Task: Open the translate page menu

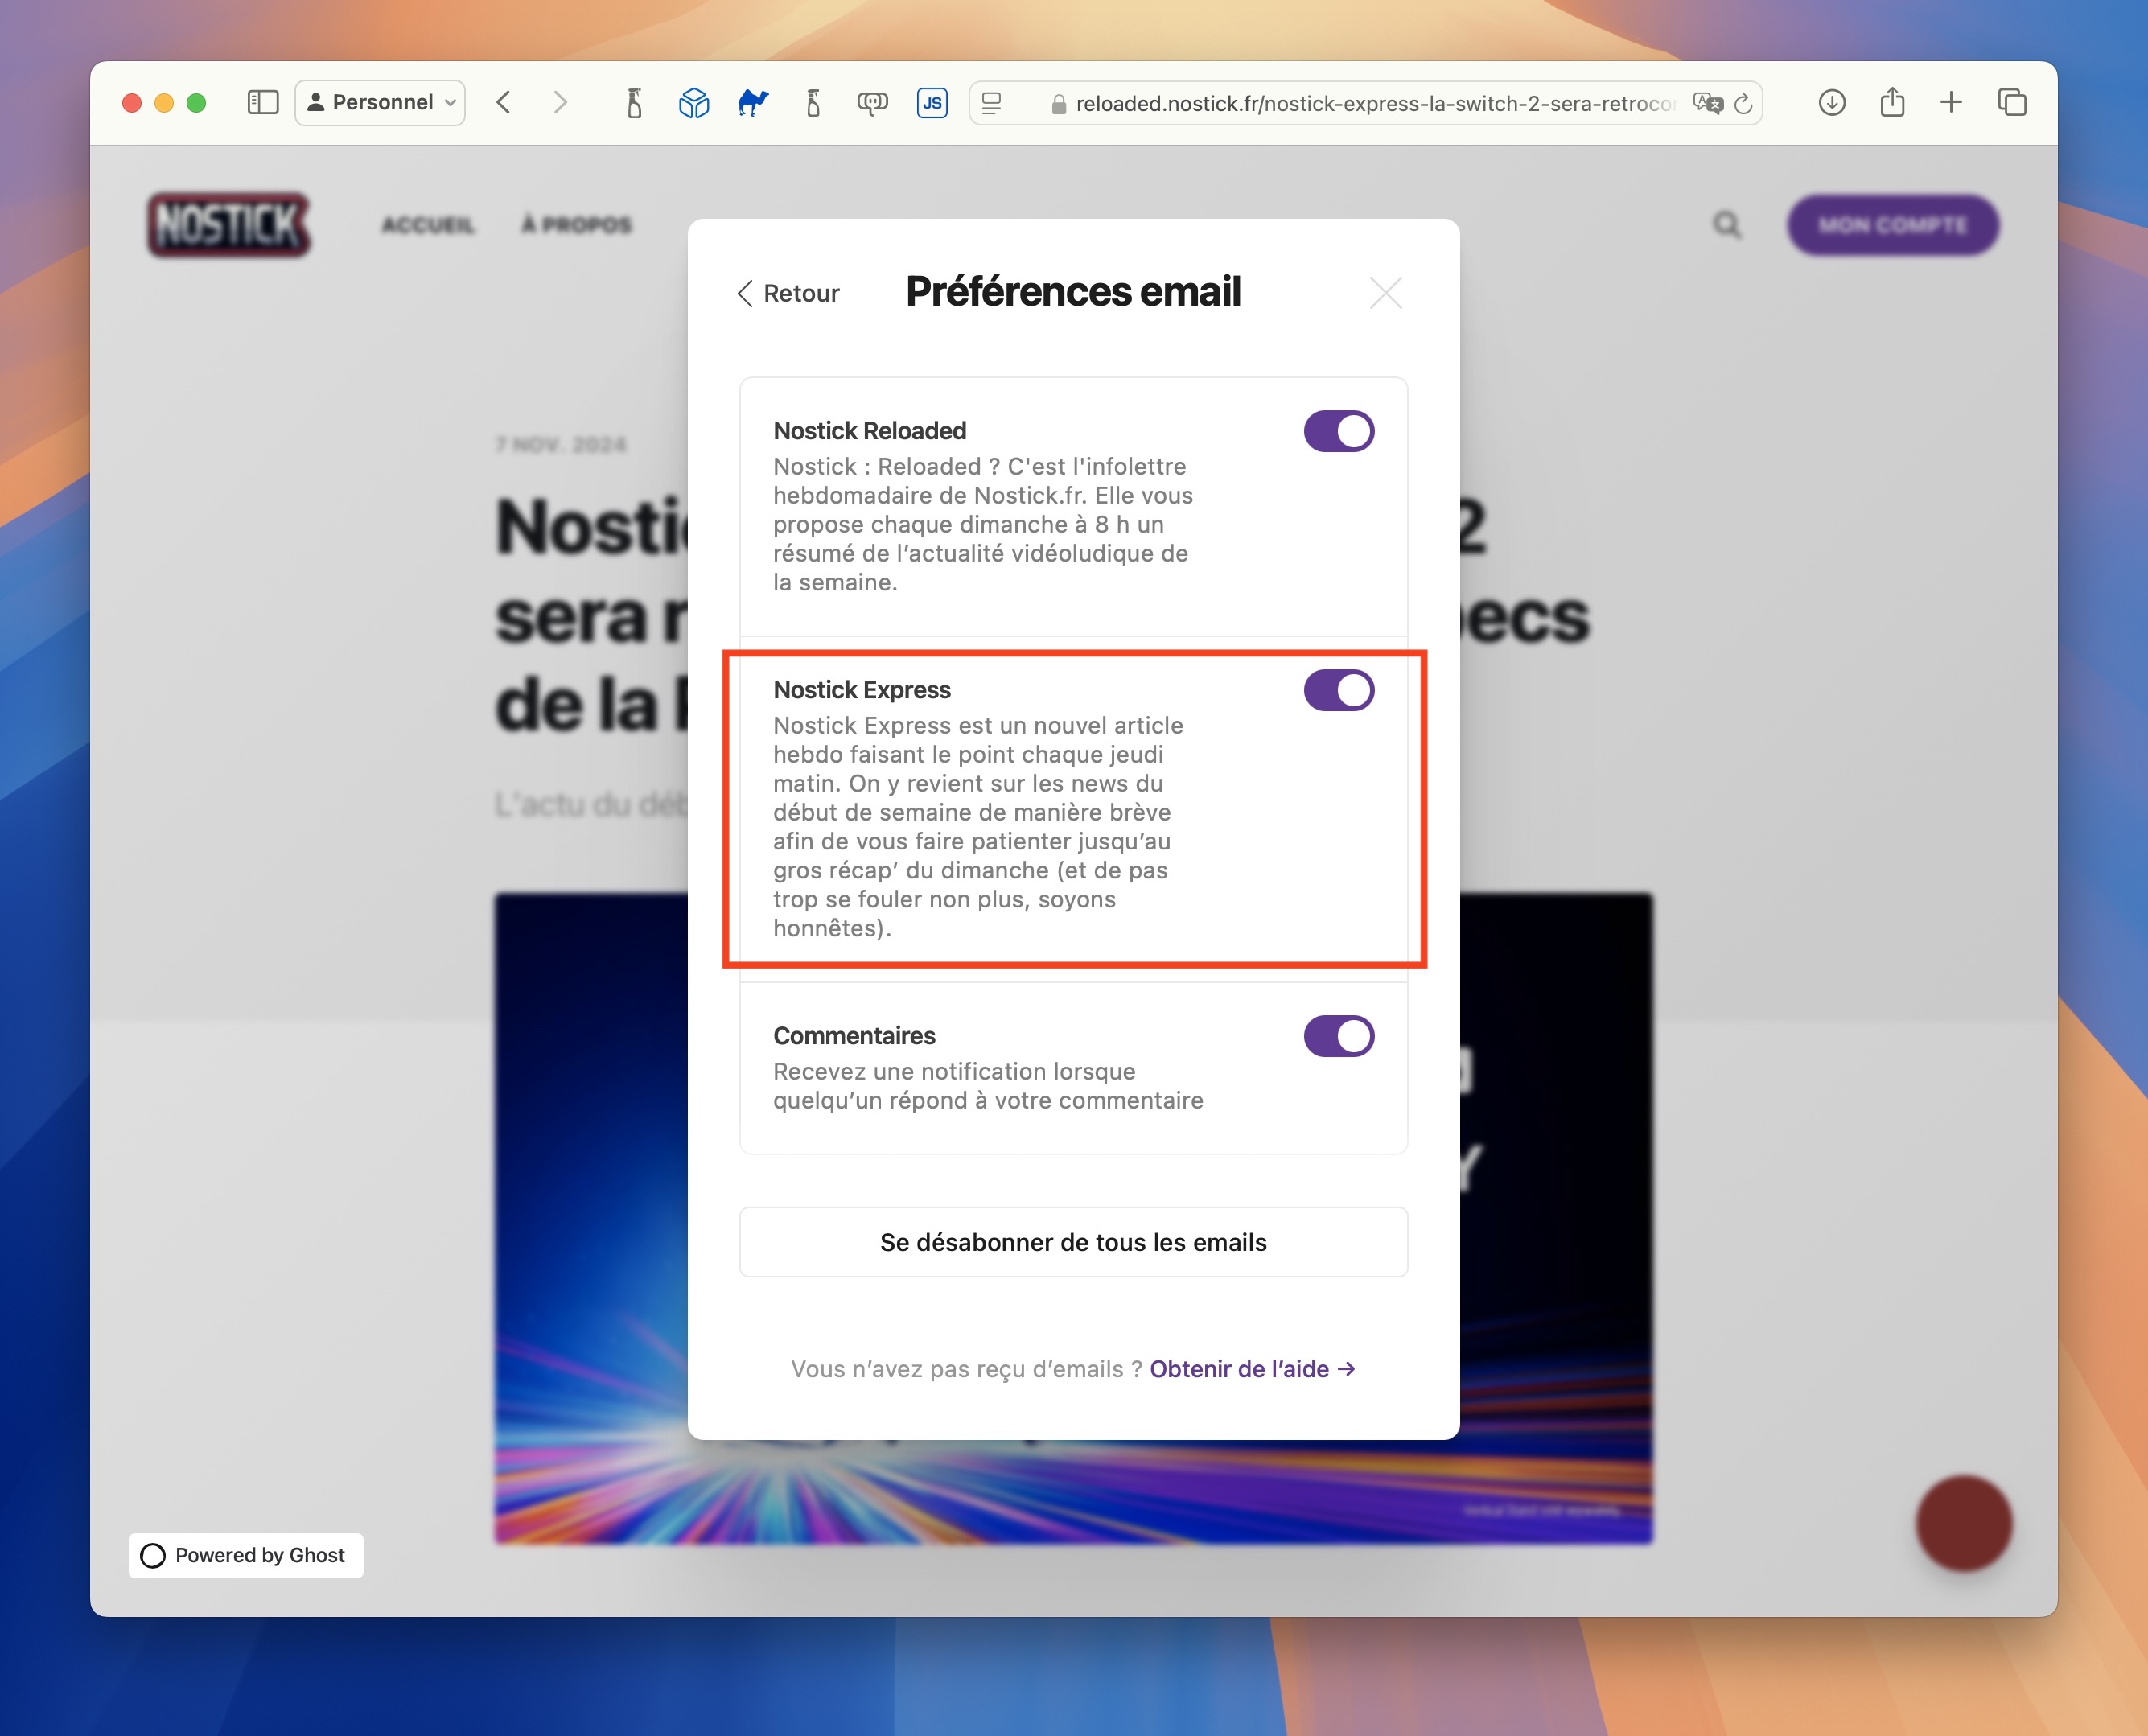Action: (1707, 102)
